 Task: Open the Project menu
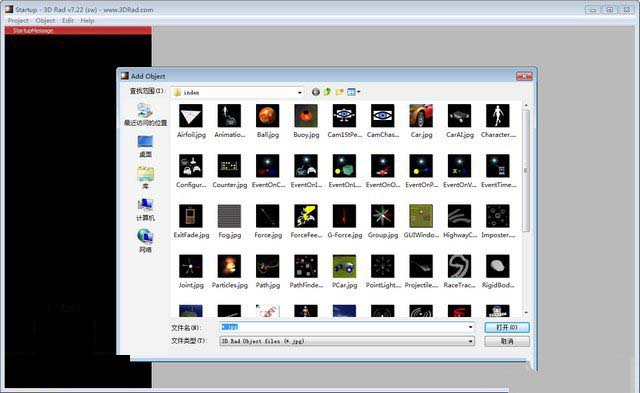(x=18, y=20)
